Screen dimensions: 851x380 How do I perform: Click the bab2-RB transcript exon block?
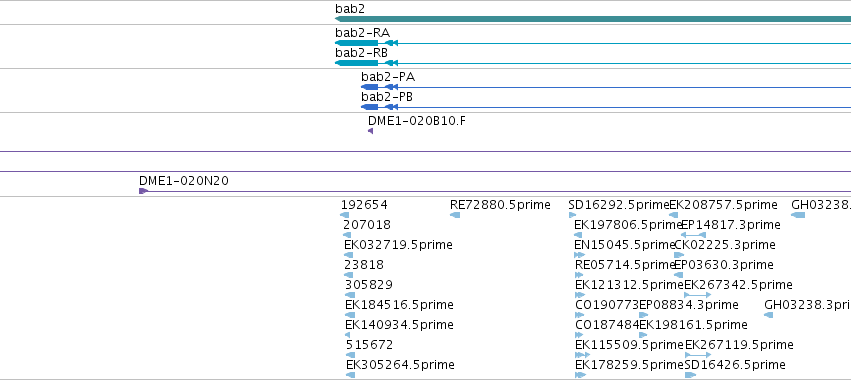pos(357,63)
